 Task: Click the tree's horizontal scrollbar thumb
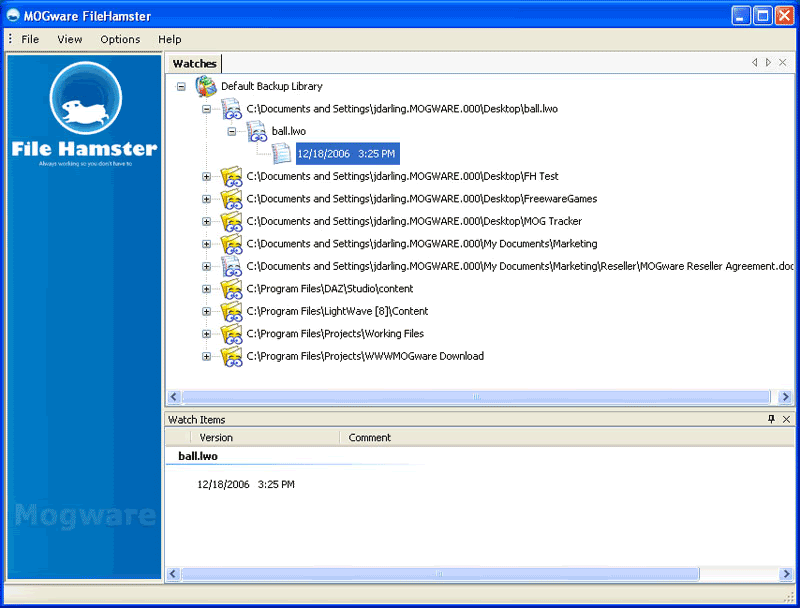click(476, 397)
